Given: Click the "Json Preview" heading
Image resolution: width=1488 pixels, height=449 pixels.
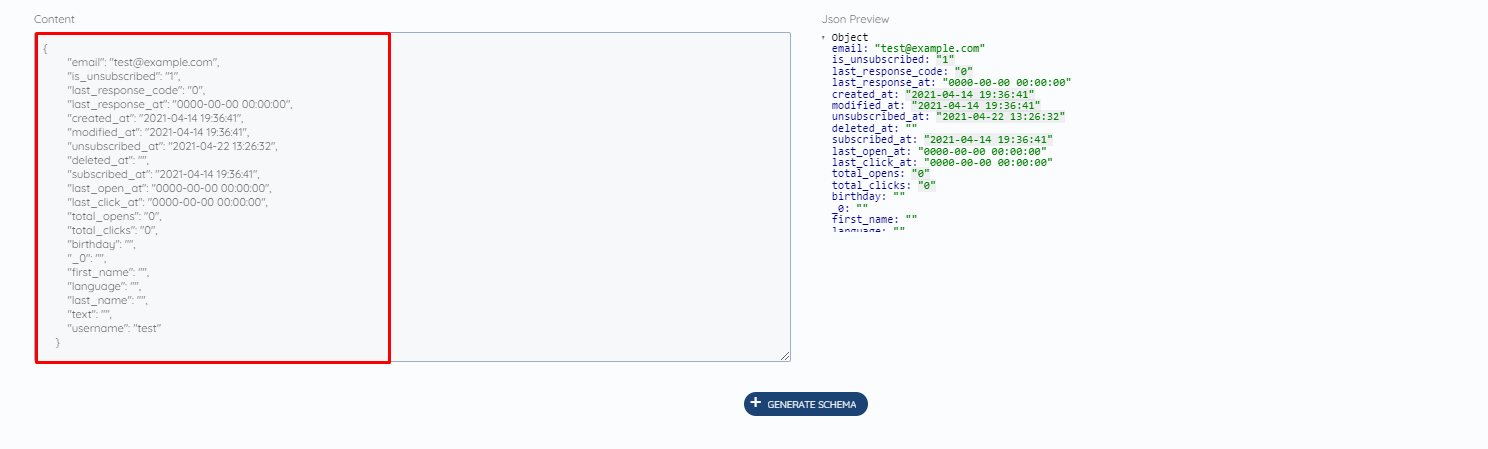Looking at the screenshot, I should (x=855, y=19).
